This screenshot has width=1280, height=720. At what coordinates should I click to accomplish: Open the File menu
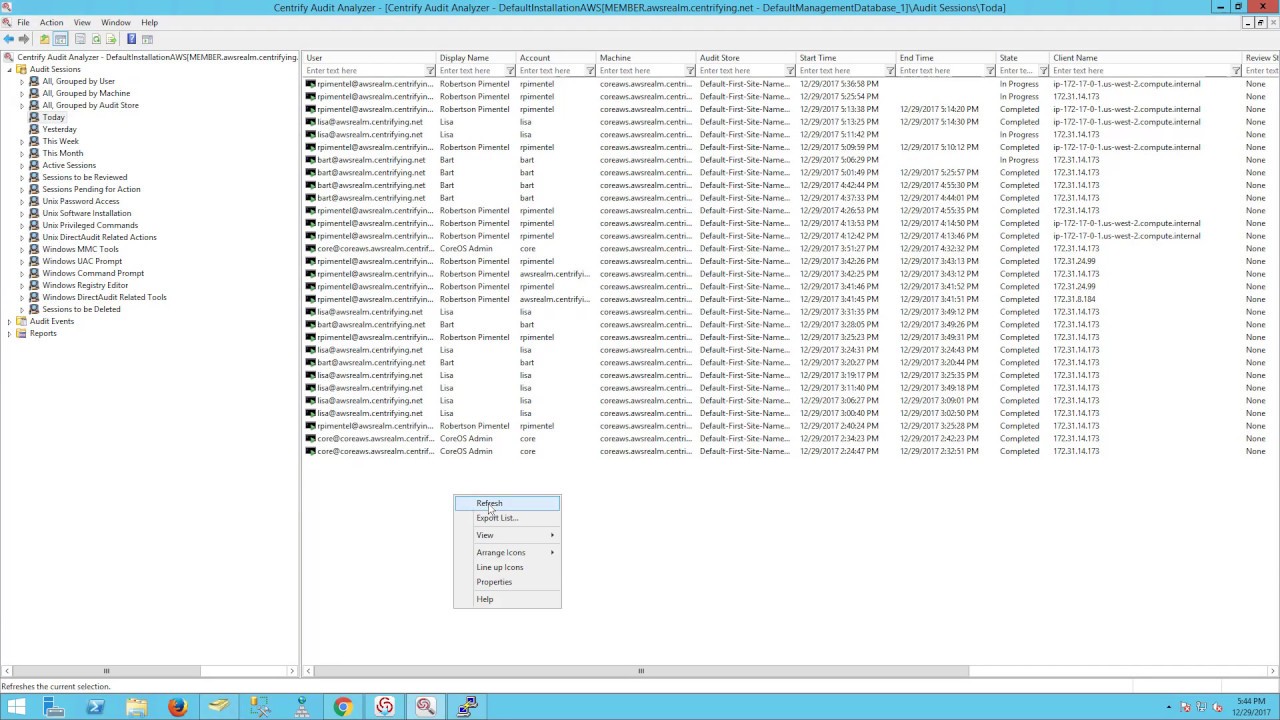pyautogui.click(x=23, y=22)
